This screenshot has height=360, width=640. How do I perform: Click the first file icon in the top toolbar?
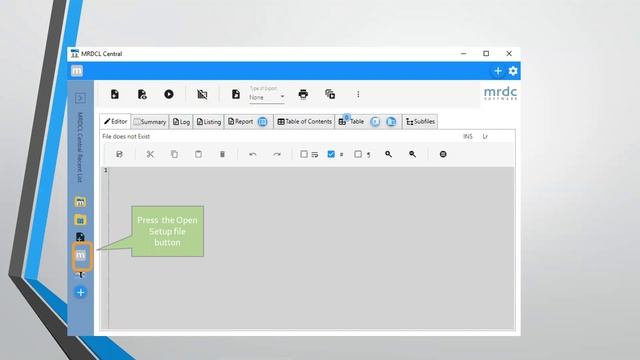[x=115, y=94]
